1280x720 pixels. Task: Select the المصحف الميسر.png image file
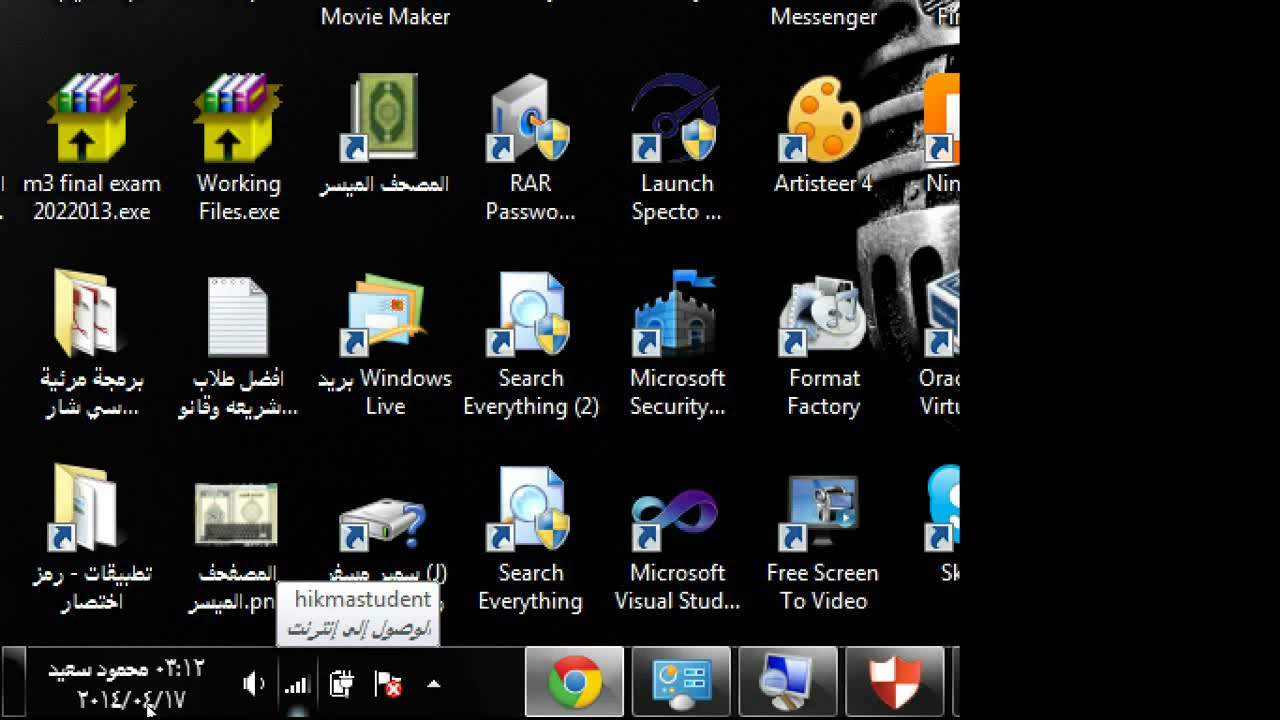pyautogui.click(x=237, y=514)
